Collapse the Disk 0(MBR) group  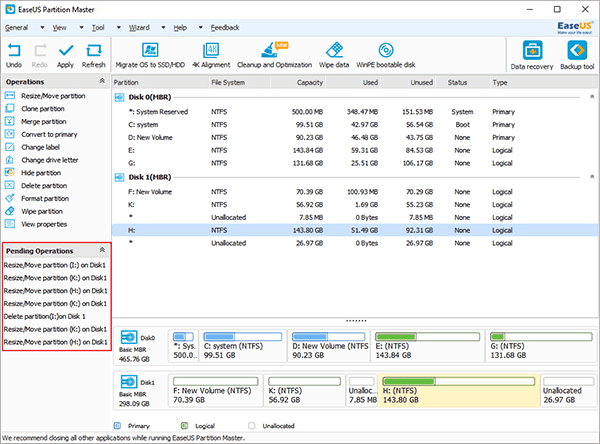(592, 97)
